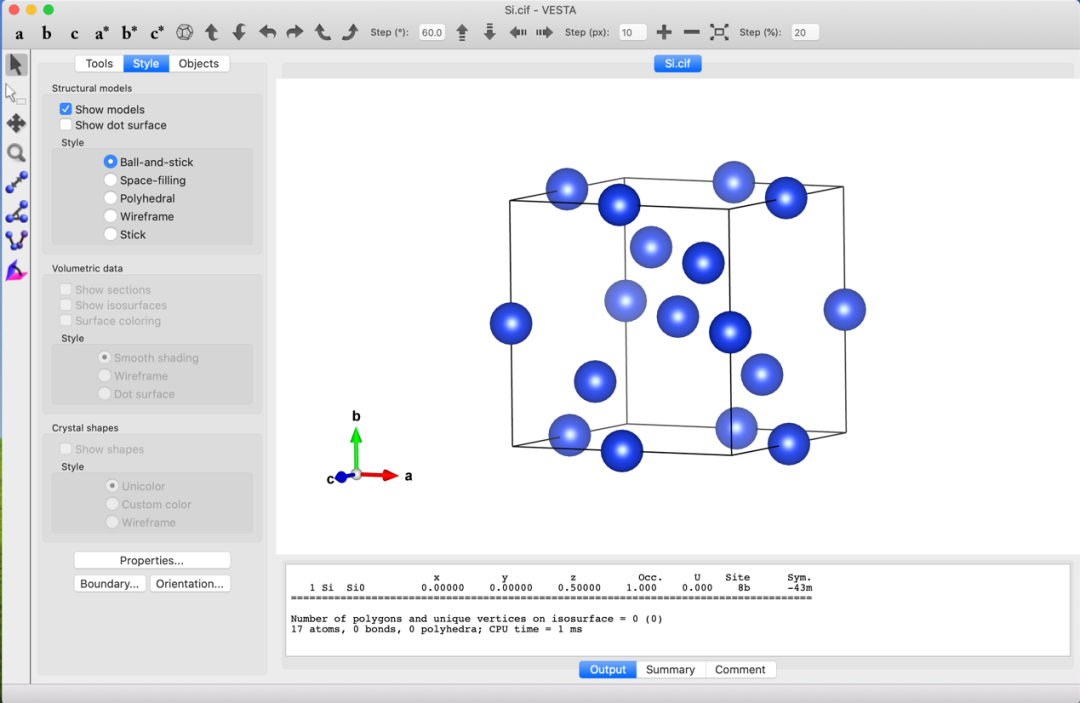Select the translate (four-arrow move) tool
This screenshot has height=703, width=1080.
coord(16,123)
